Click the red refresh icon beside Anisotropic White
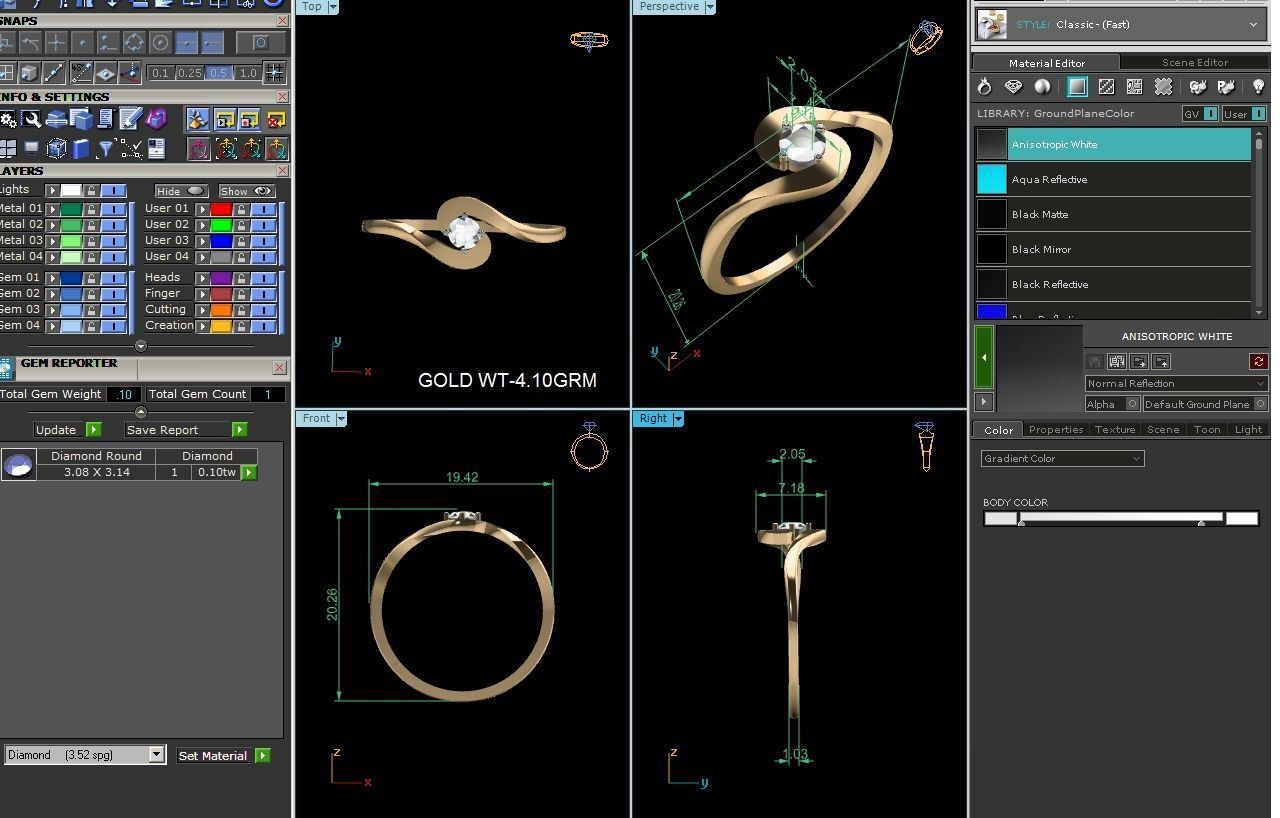Screen dimensions: 1280x818 (x=1259, y=361)
